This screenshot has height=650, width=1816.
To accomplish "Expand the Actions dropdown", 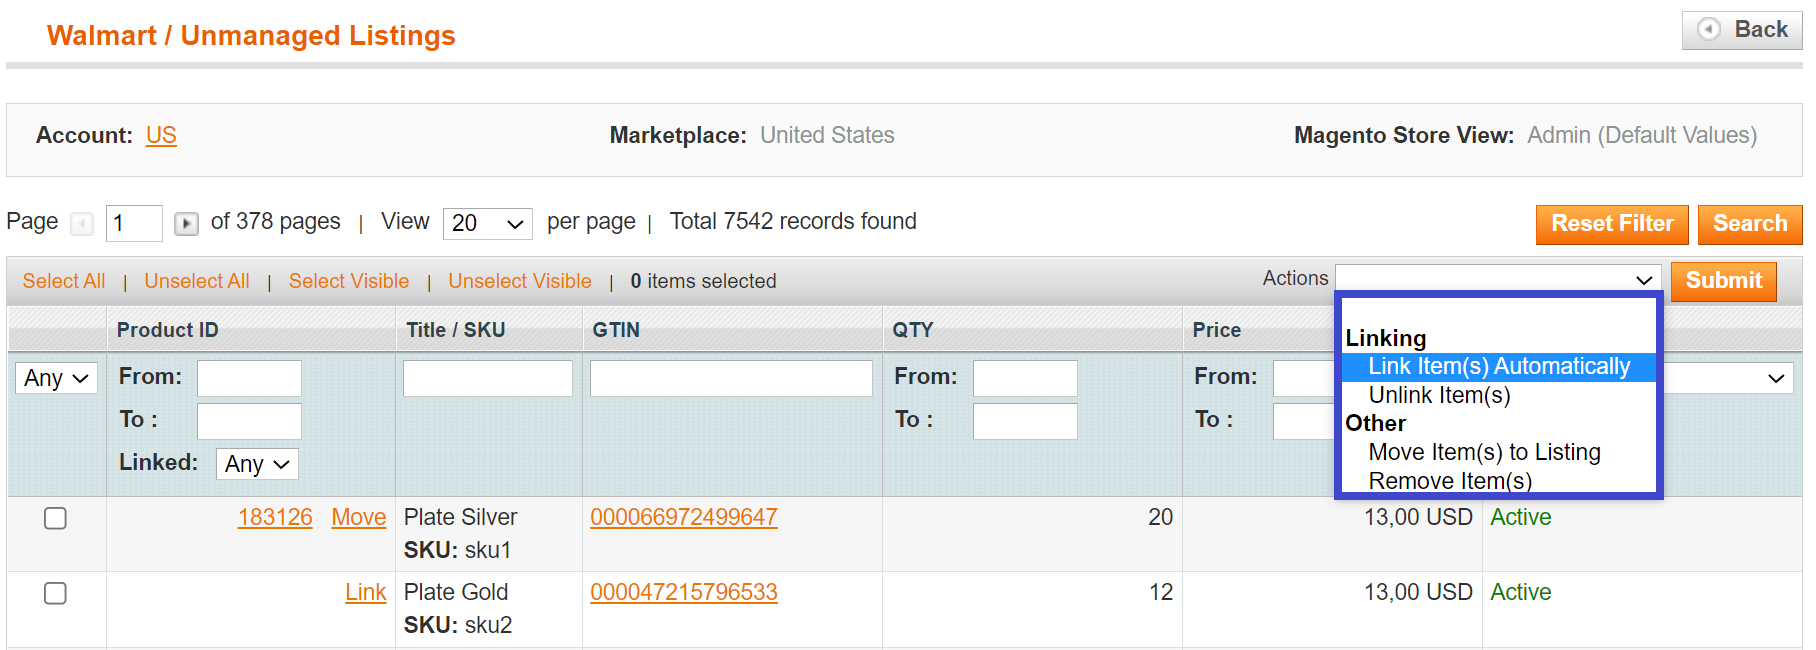I will click(1497, 279).
